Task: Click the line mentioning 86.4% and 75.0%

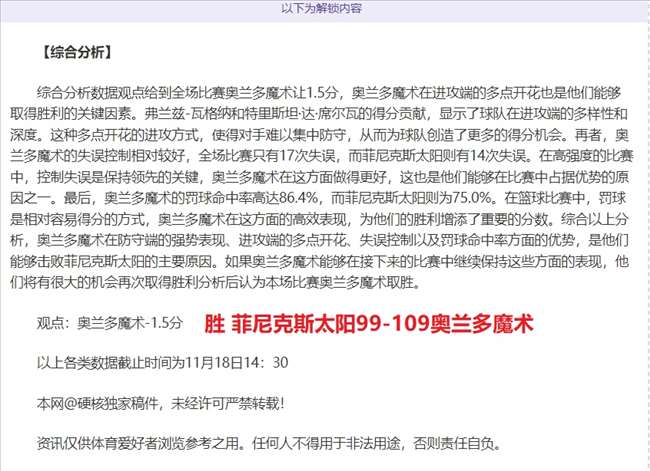Action: click(x=318, y=198)
